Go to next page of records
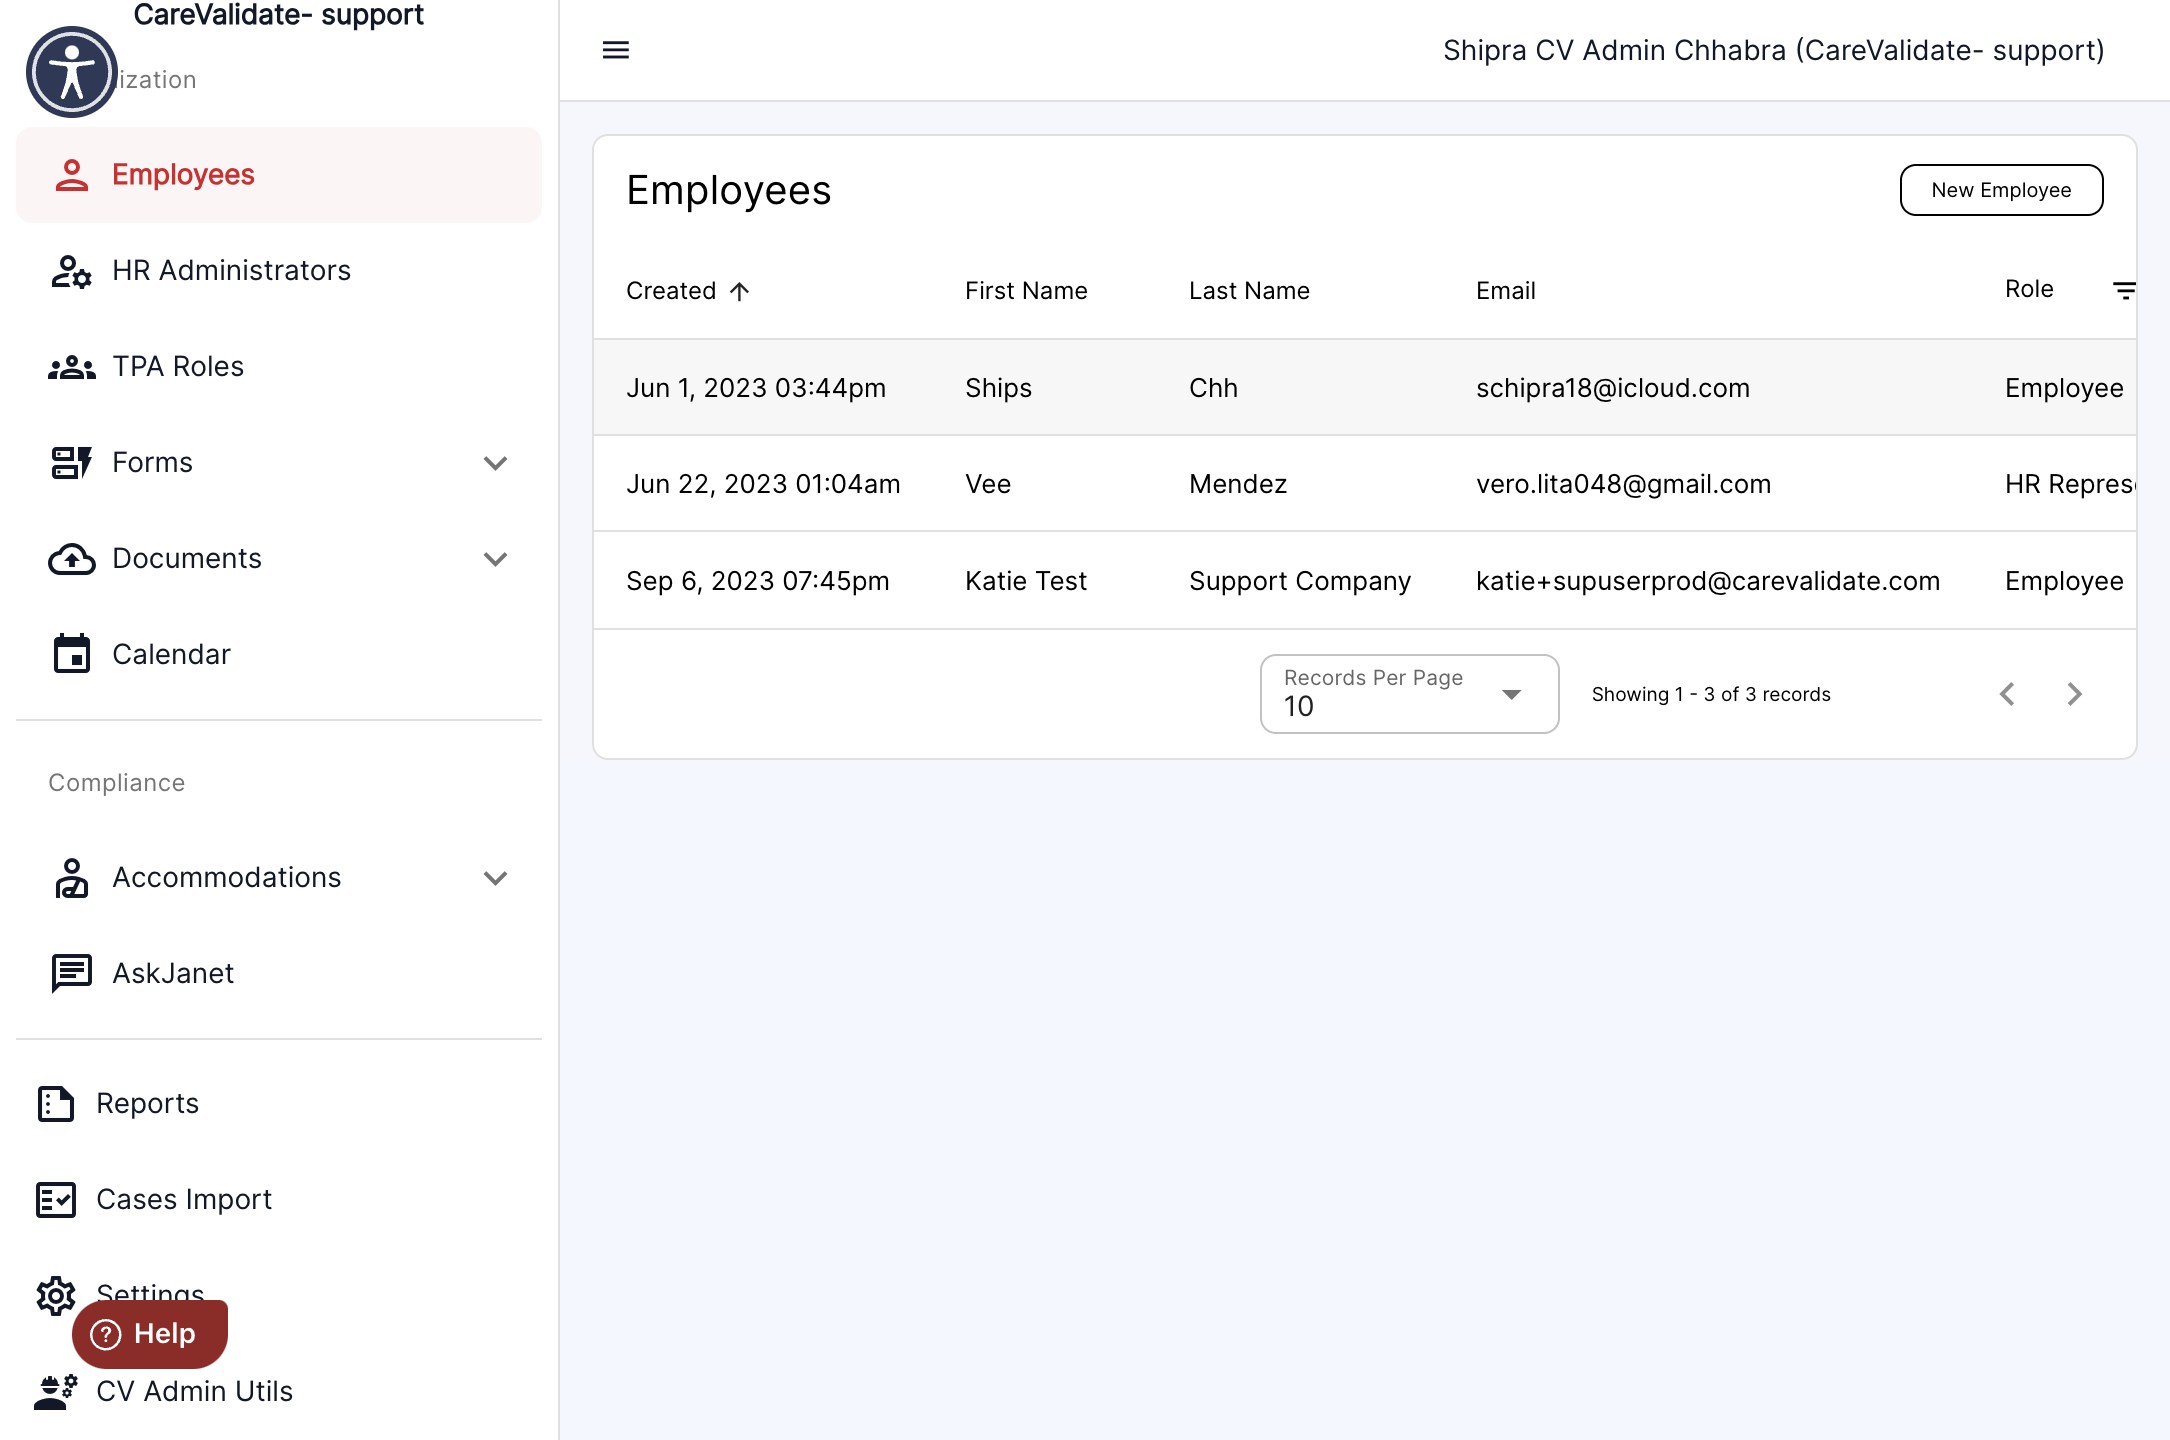 pyautogui.click(x=2075, y=694)
